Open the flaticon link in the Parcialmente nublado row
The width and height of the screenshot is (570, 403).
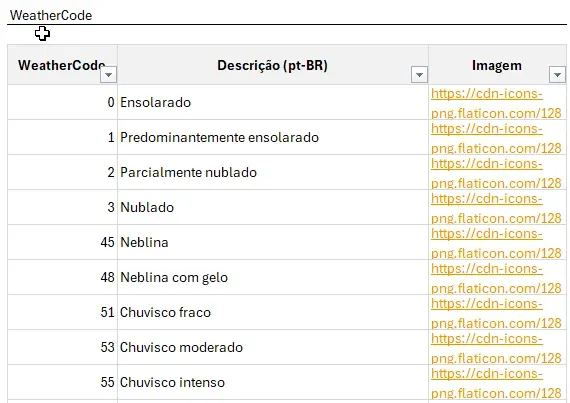pyautogui.click(x=496, y=173)
